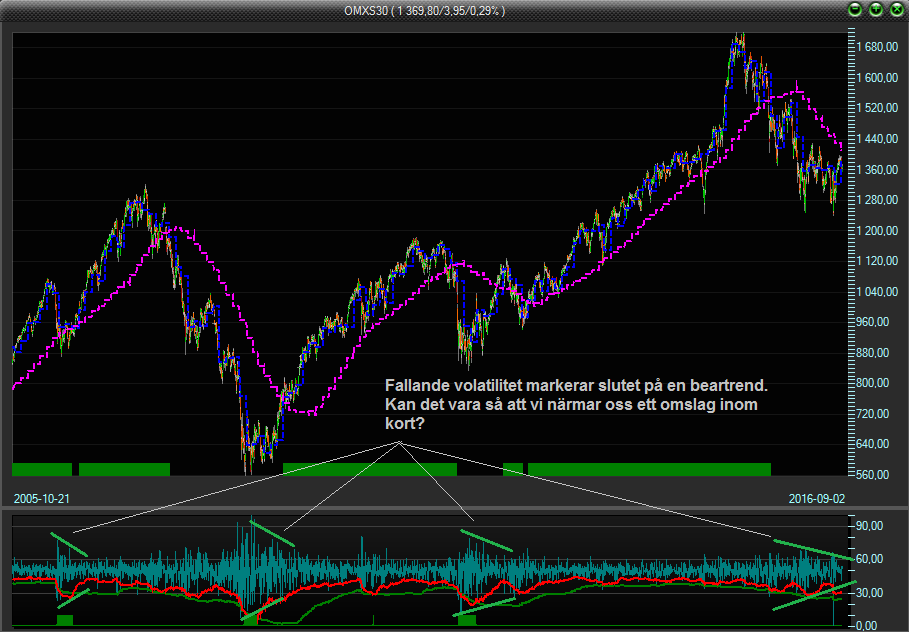Click the end date 2016-09-02
Screen dimensions: 909x632
[817, 499]
